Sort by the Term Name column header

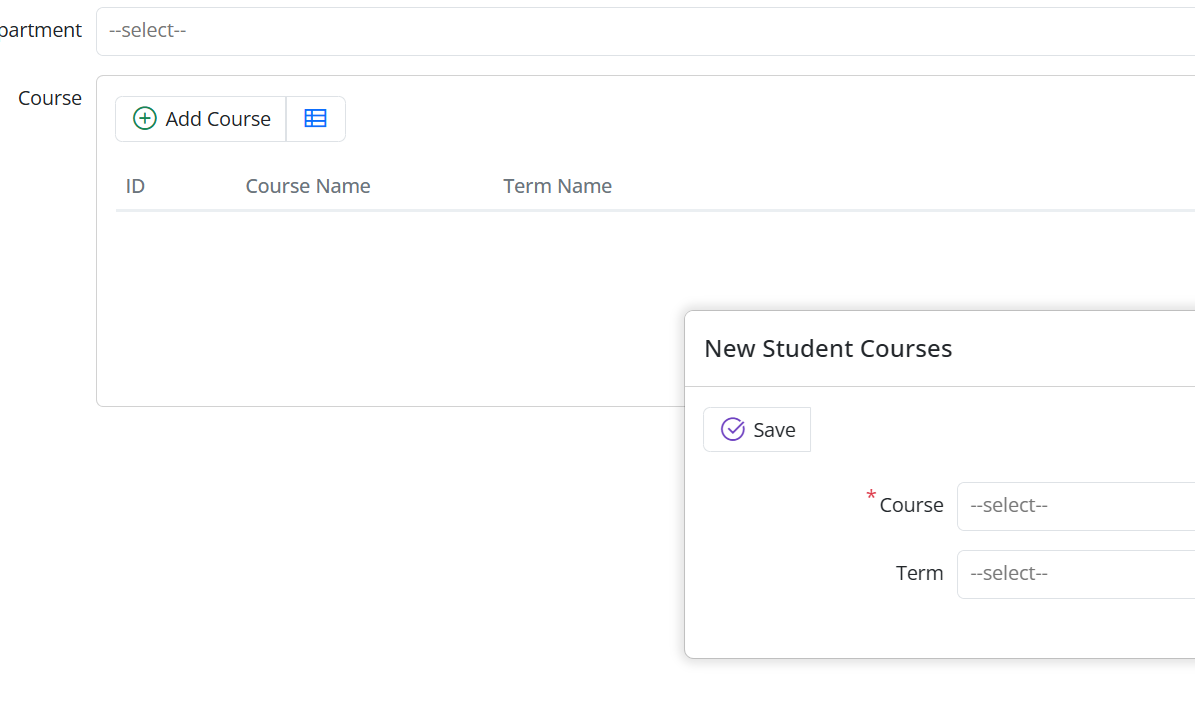tap(557, 186)
